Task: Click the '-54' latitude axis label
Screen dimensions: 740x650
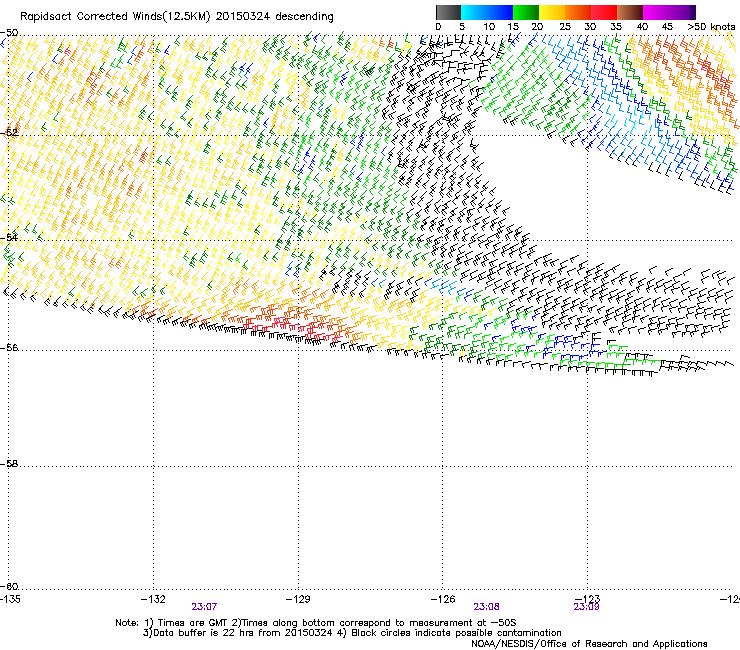Action: click(x=9, y=237)
